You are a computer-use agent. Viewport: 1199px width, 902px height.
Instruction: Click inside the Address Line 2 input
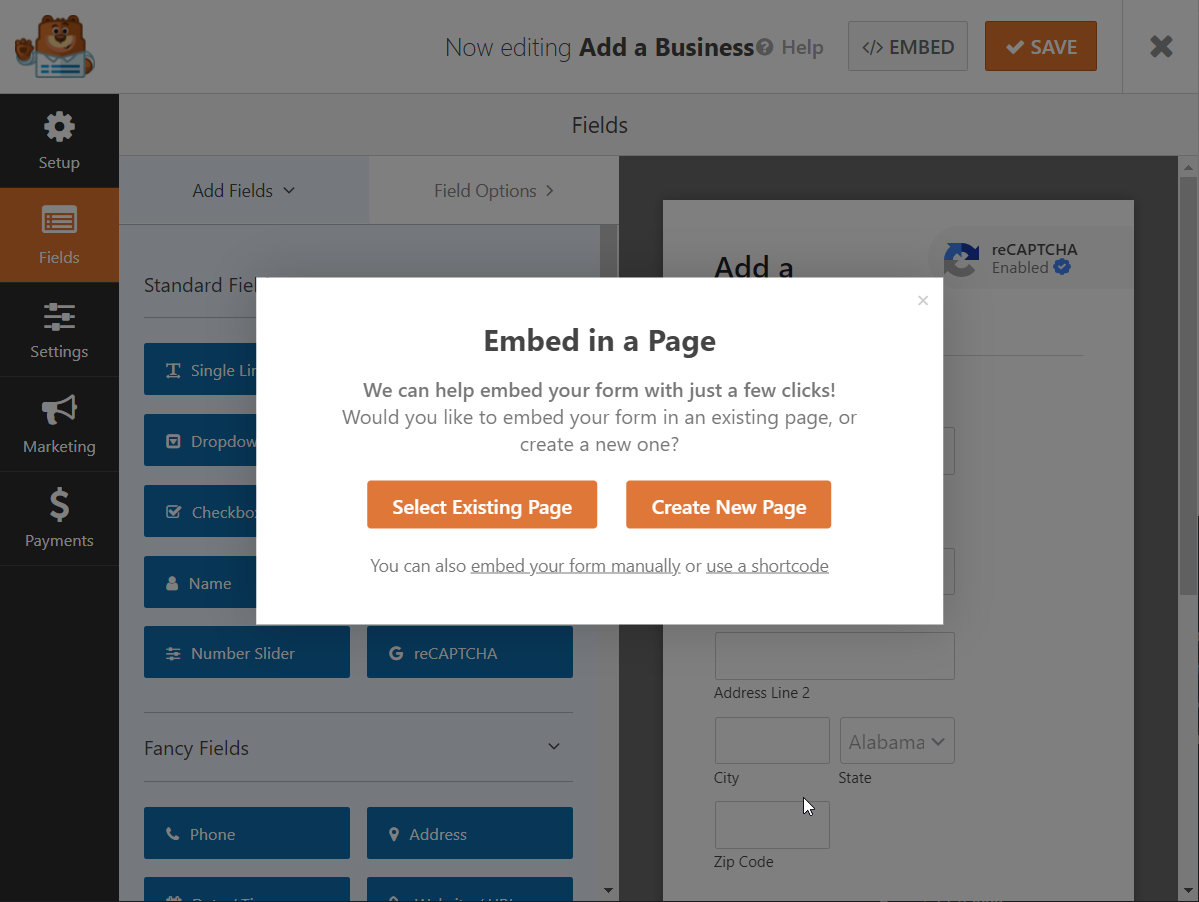834,656
